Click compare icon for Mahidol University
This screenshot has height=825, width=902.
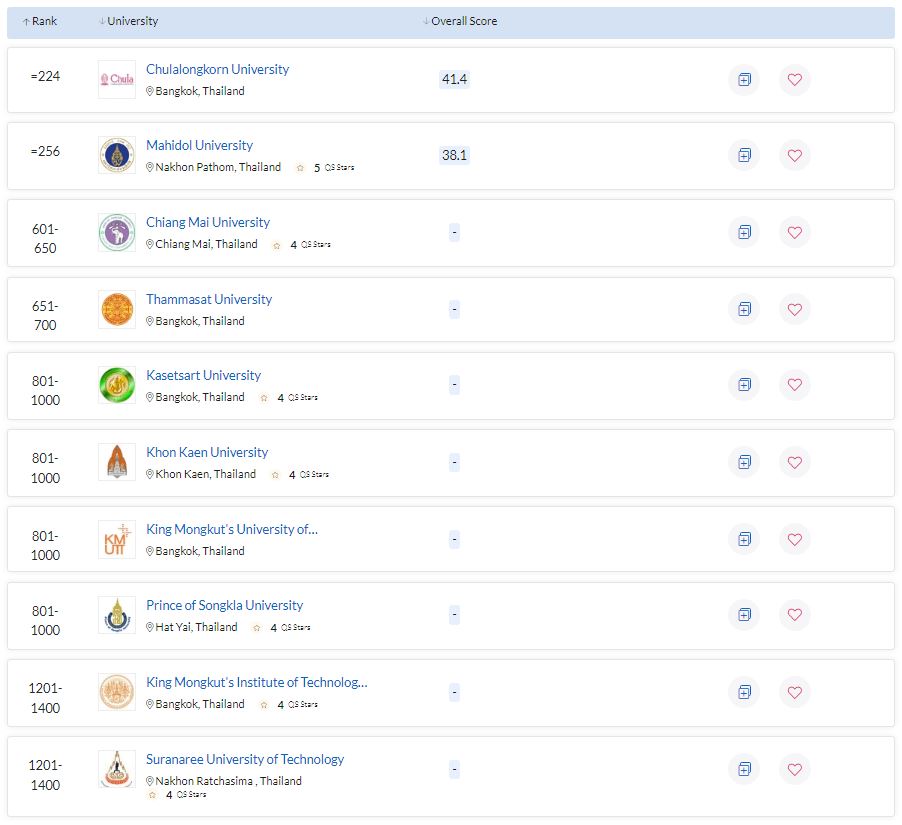click(x=744, y=155)
